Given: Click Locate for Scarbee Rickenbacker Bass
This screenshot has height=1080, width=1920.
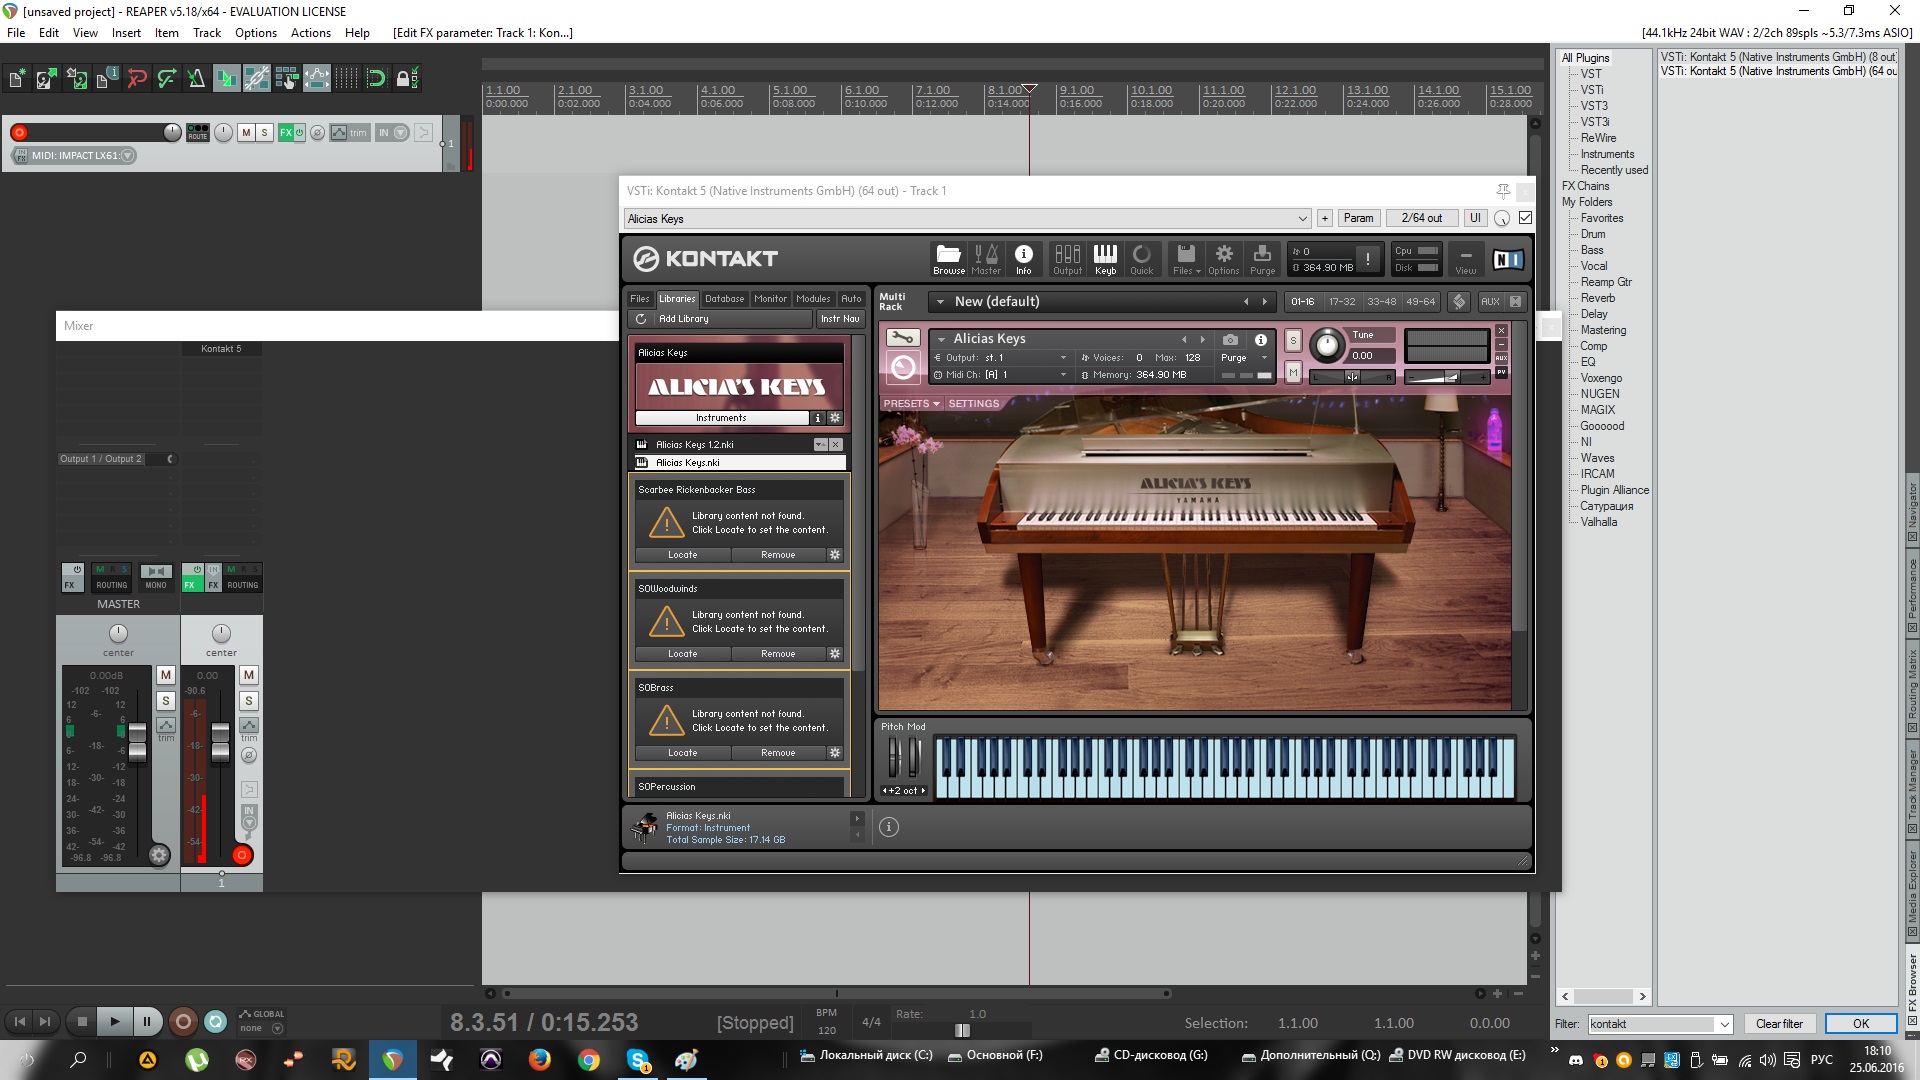Looking at the screenshot, I should pyautogui.click(x=682, y=555).
